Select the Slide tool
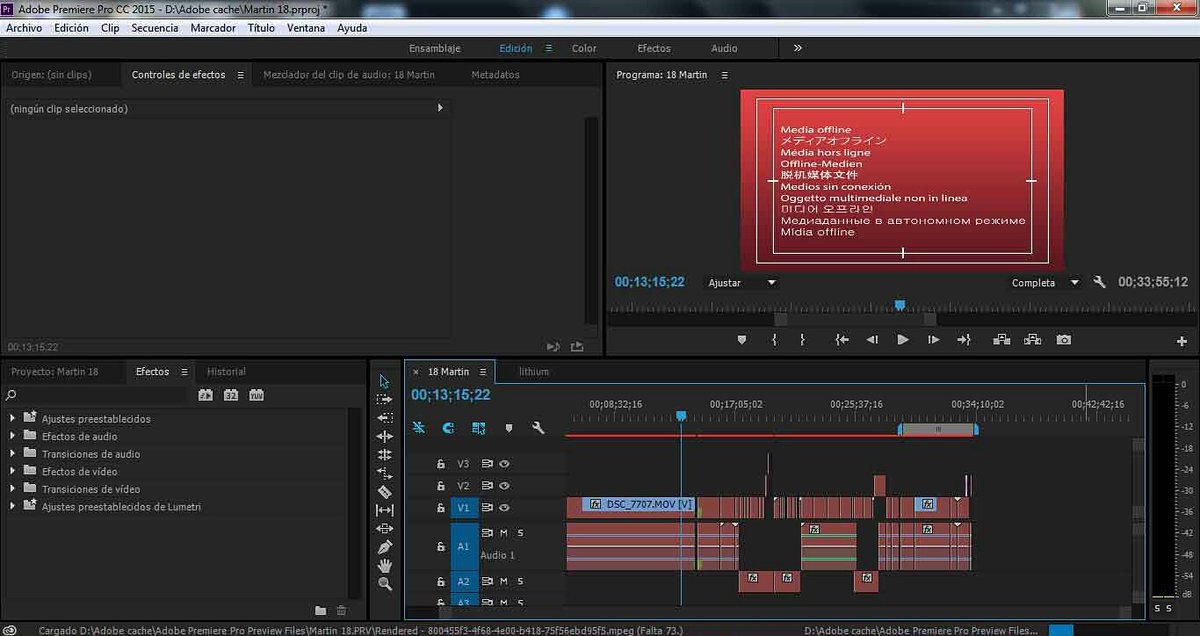This screenshot has width=1200, height=636. [385, 528]
